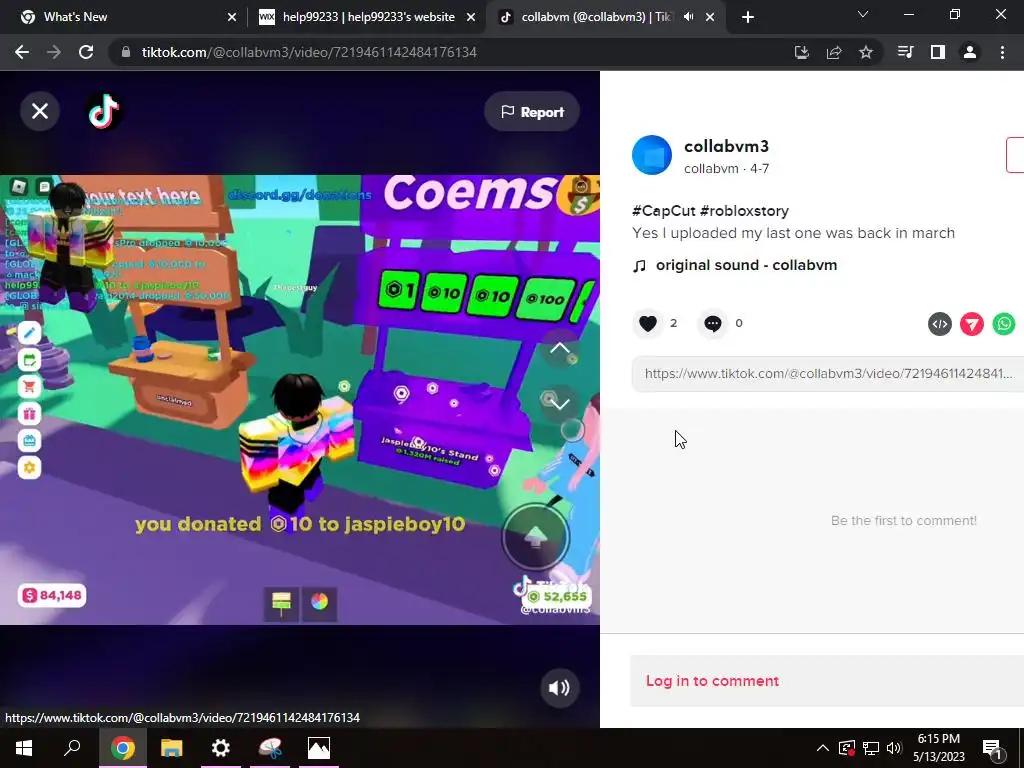Go forward in the browser
Screen dimensions: 1024x768
coord(54,52)
